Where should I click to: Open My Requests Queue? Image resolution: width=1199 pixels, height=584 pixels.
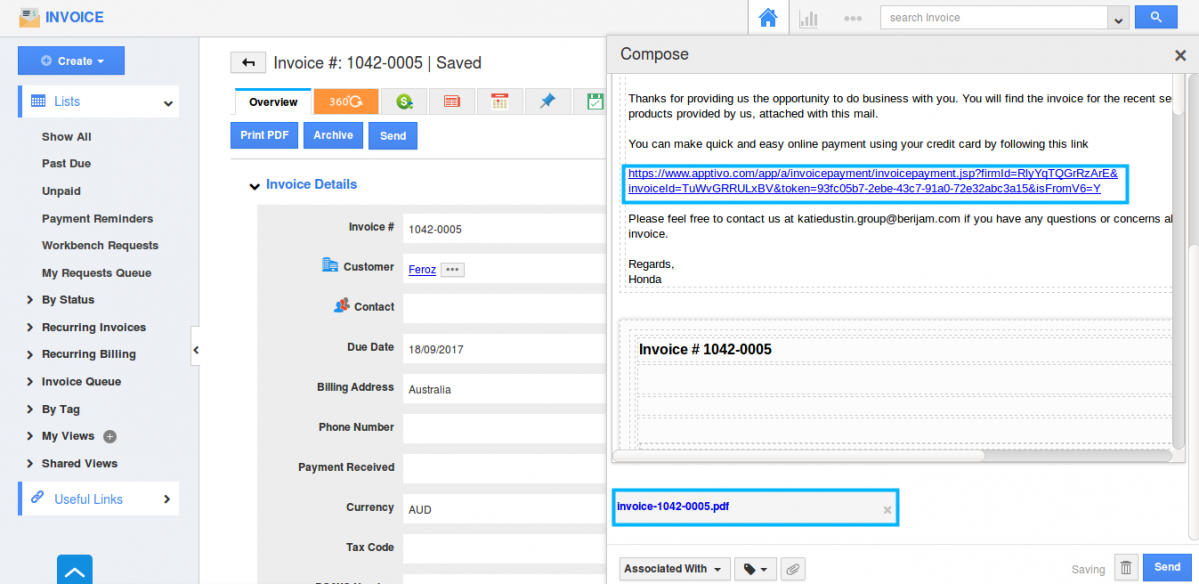[96, 273]
